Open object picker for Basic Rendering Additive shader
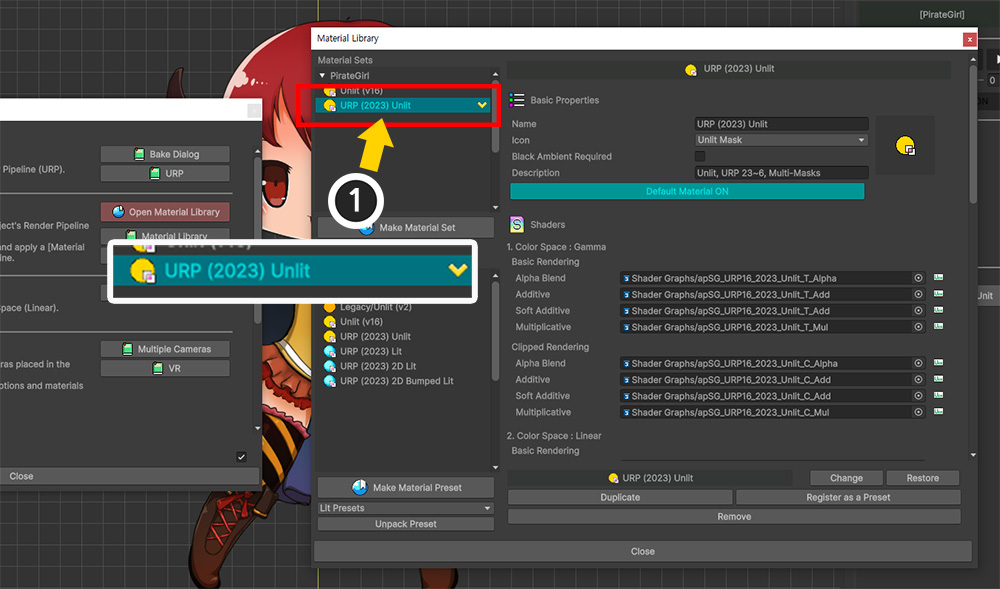This screenshot has width=1000, height=589. [918, 294]
